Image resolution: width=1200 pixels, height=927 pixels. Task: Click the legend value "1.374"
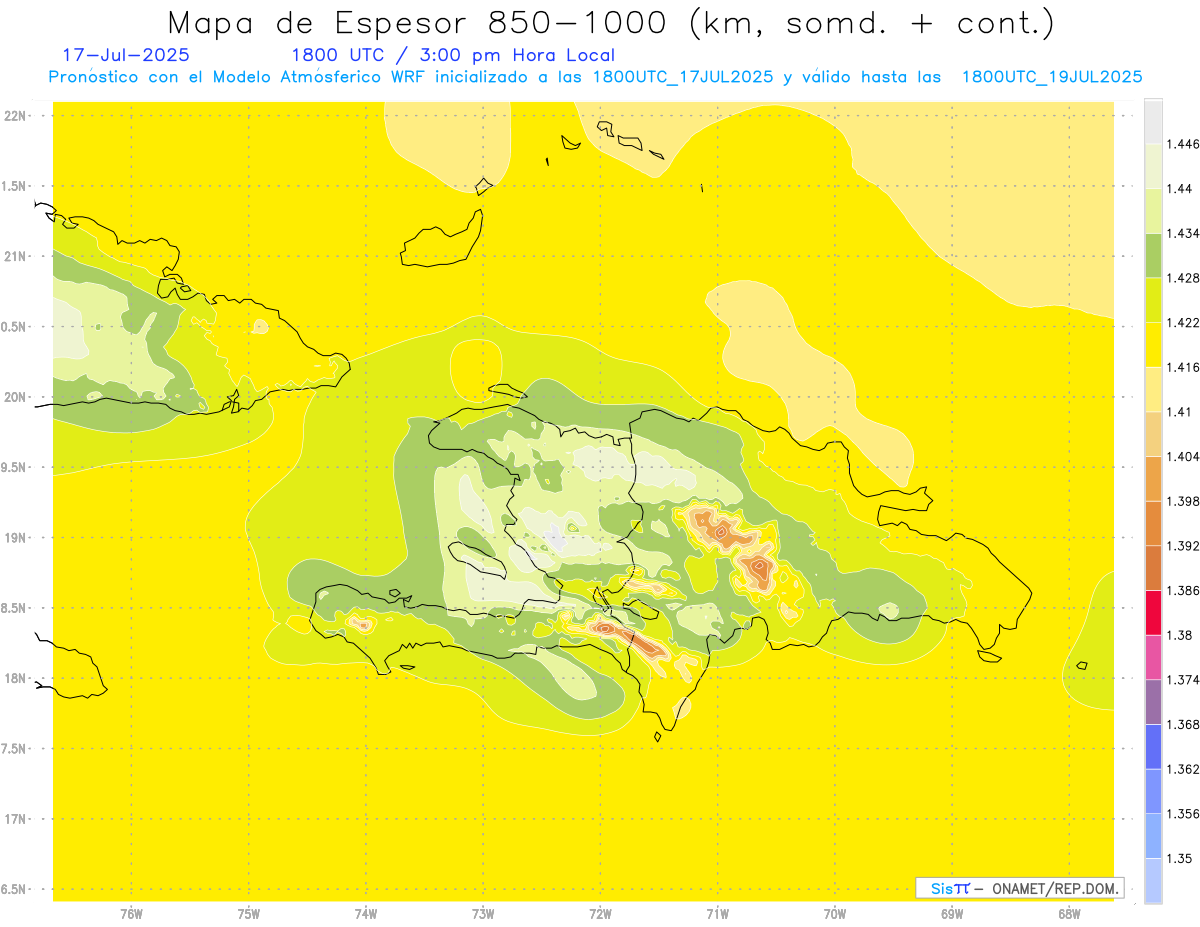[x=1183, y=680]
